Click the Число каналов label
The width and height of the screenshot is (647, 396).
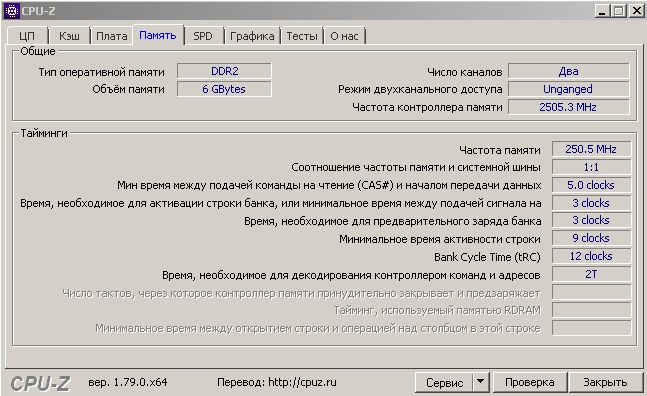click(465, 72)
